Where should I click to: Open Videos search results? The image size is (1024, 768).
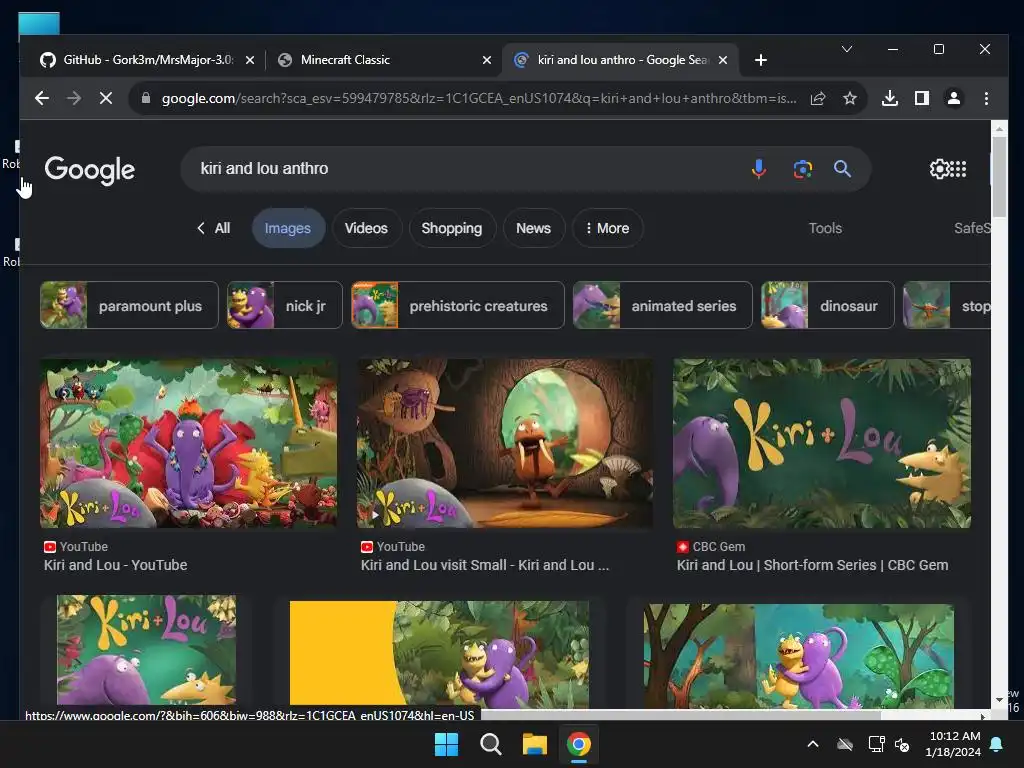[x=366, y=228]
